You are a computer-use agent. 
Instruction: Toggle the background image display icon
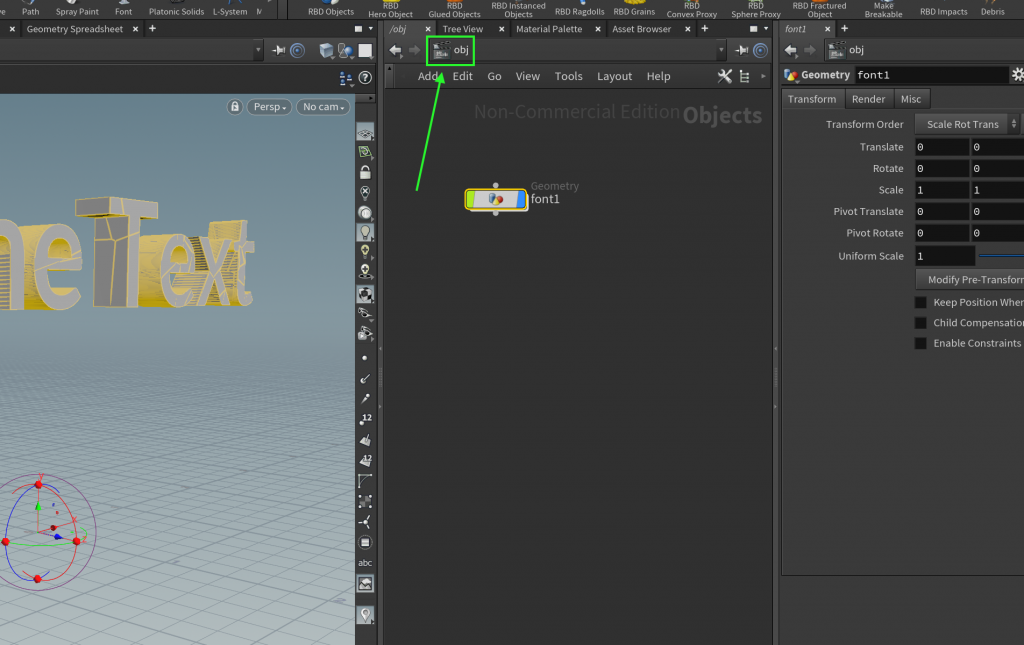pyautogui.click(x=365, y=584)
